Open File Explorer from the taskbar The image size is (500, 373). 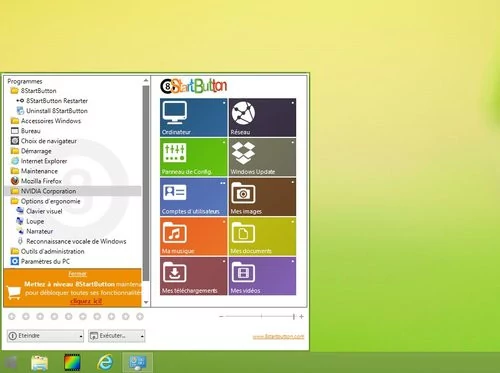[x=39, y=363]
